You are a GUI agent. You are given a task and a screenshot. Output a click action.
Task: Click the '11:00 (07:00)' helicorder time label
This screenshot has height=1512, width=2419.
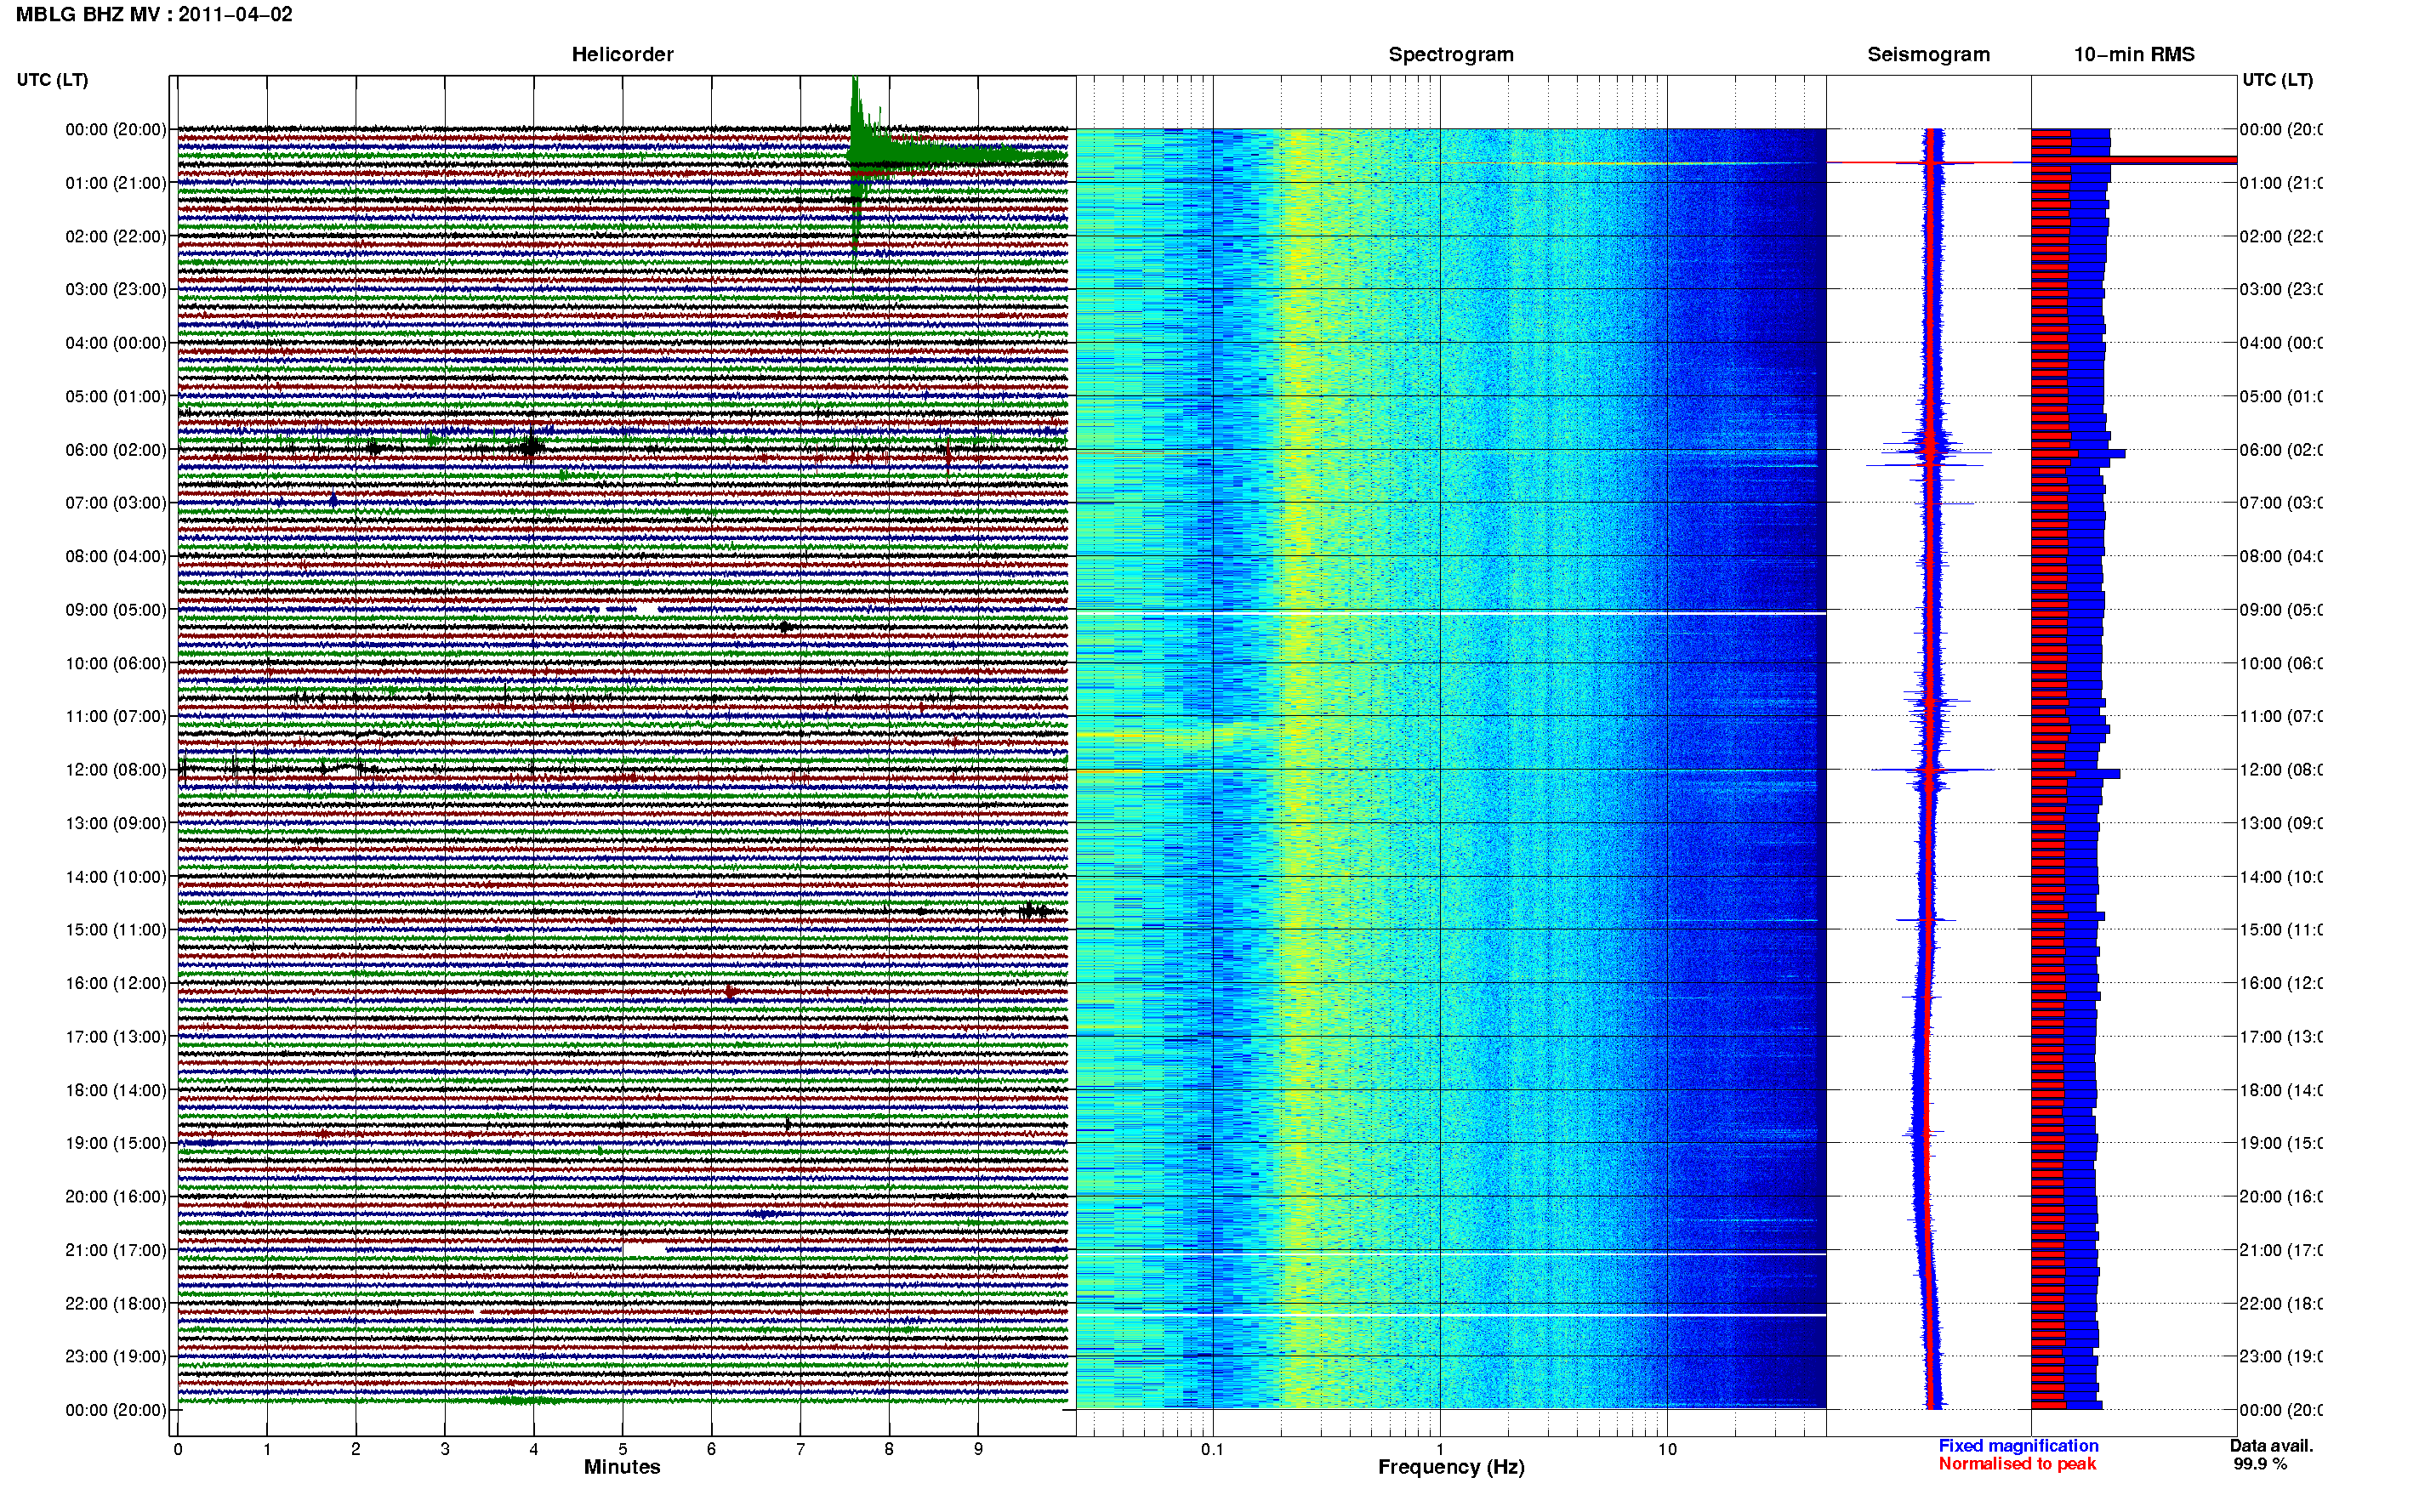[116, 716]
